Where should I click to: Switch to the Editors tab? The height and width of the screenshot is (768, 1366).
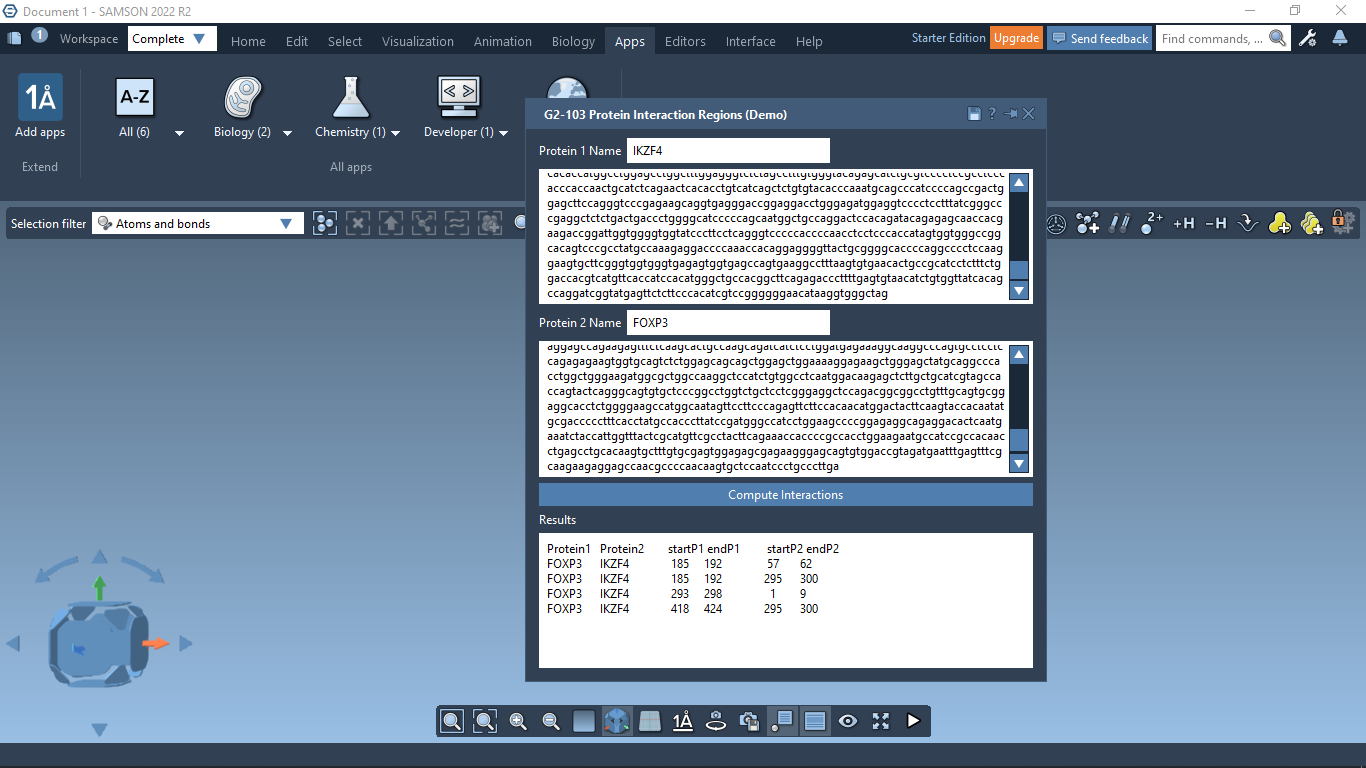[685, 41]
